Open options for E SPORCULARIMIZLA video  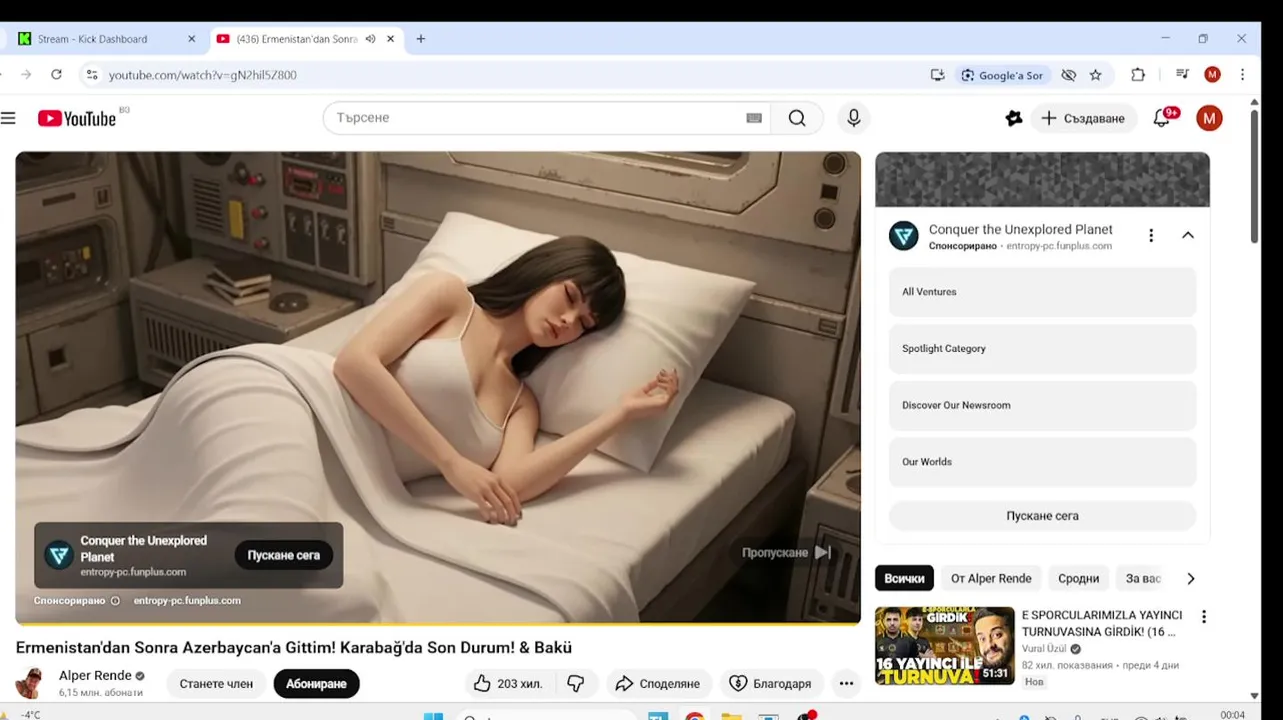pos(1204,617)
